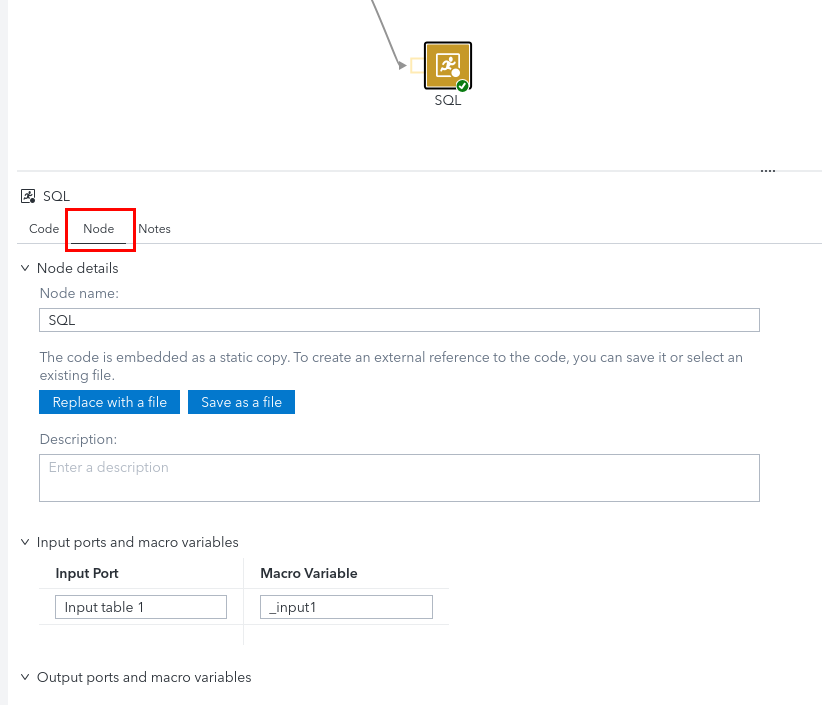822x705 pixels.
Task: Open the Notes tab
Action: (154, 229)
